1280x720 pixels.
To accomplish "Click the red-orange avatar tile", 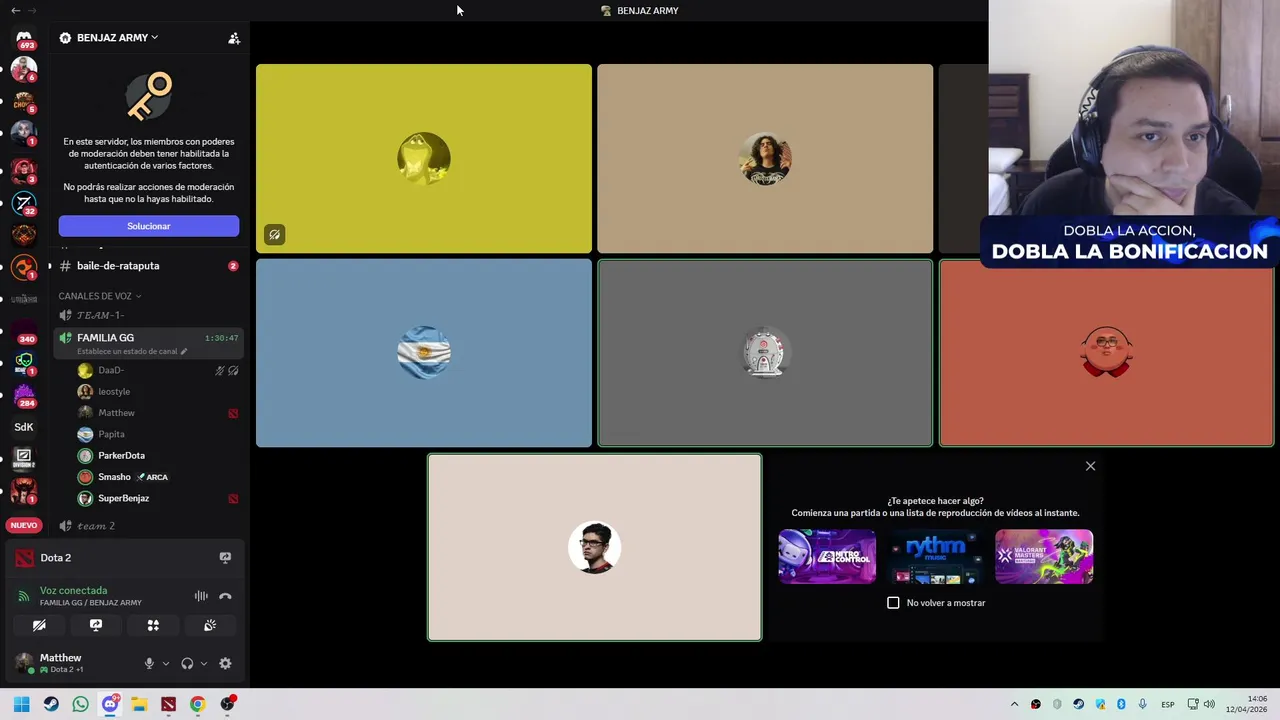I will pos(1106,353).
